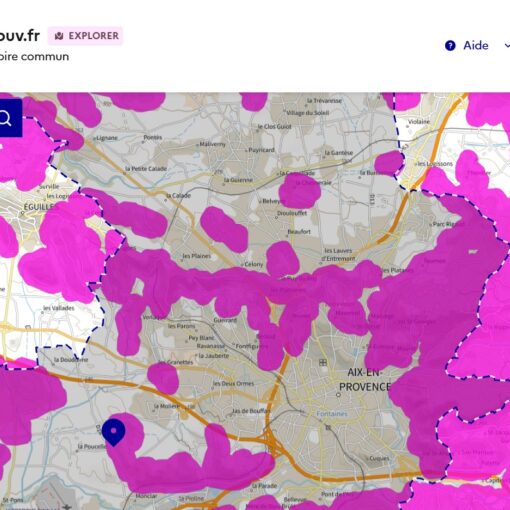Screen dimensions: 510x510
Task: Click the 'Lignane' label
Action: (x=107, y=138)
